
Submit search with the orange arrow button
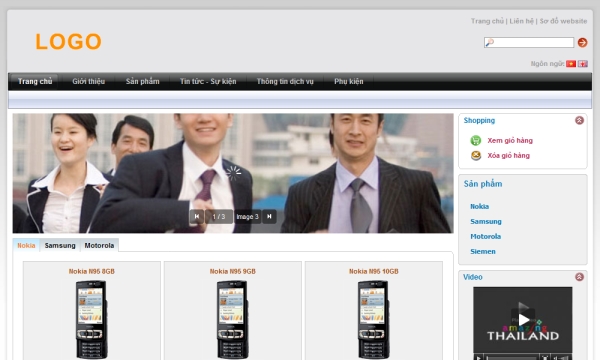582,42
